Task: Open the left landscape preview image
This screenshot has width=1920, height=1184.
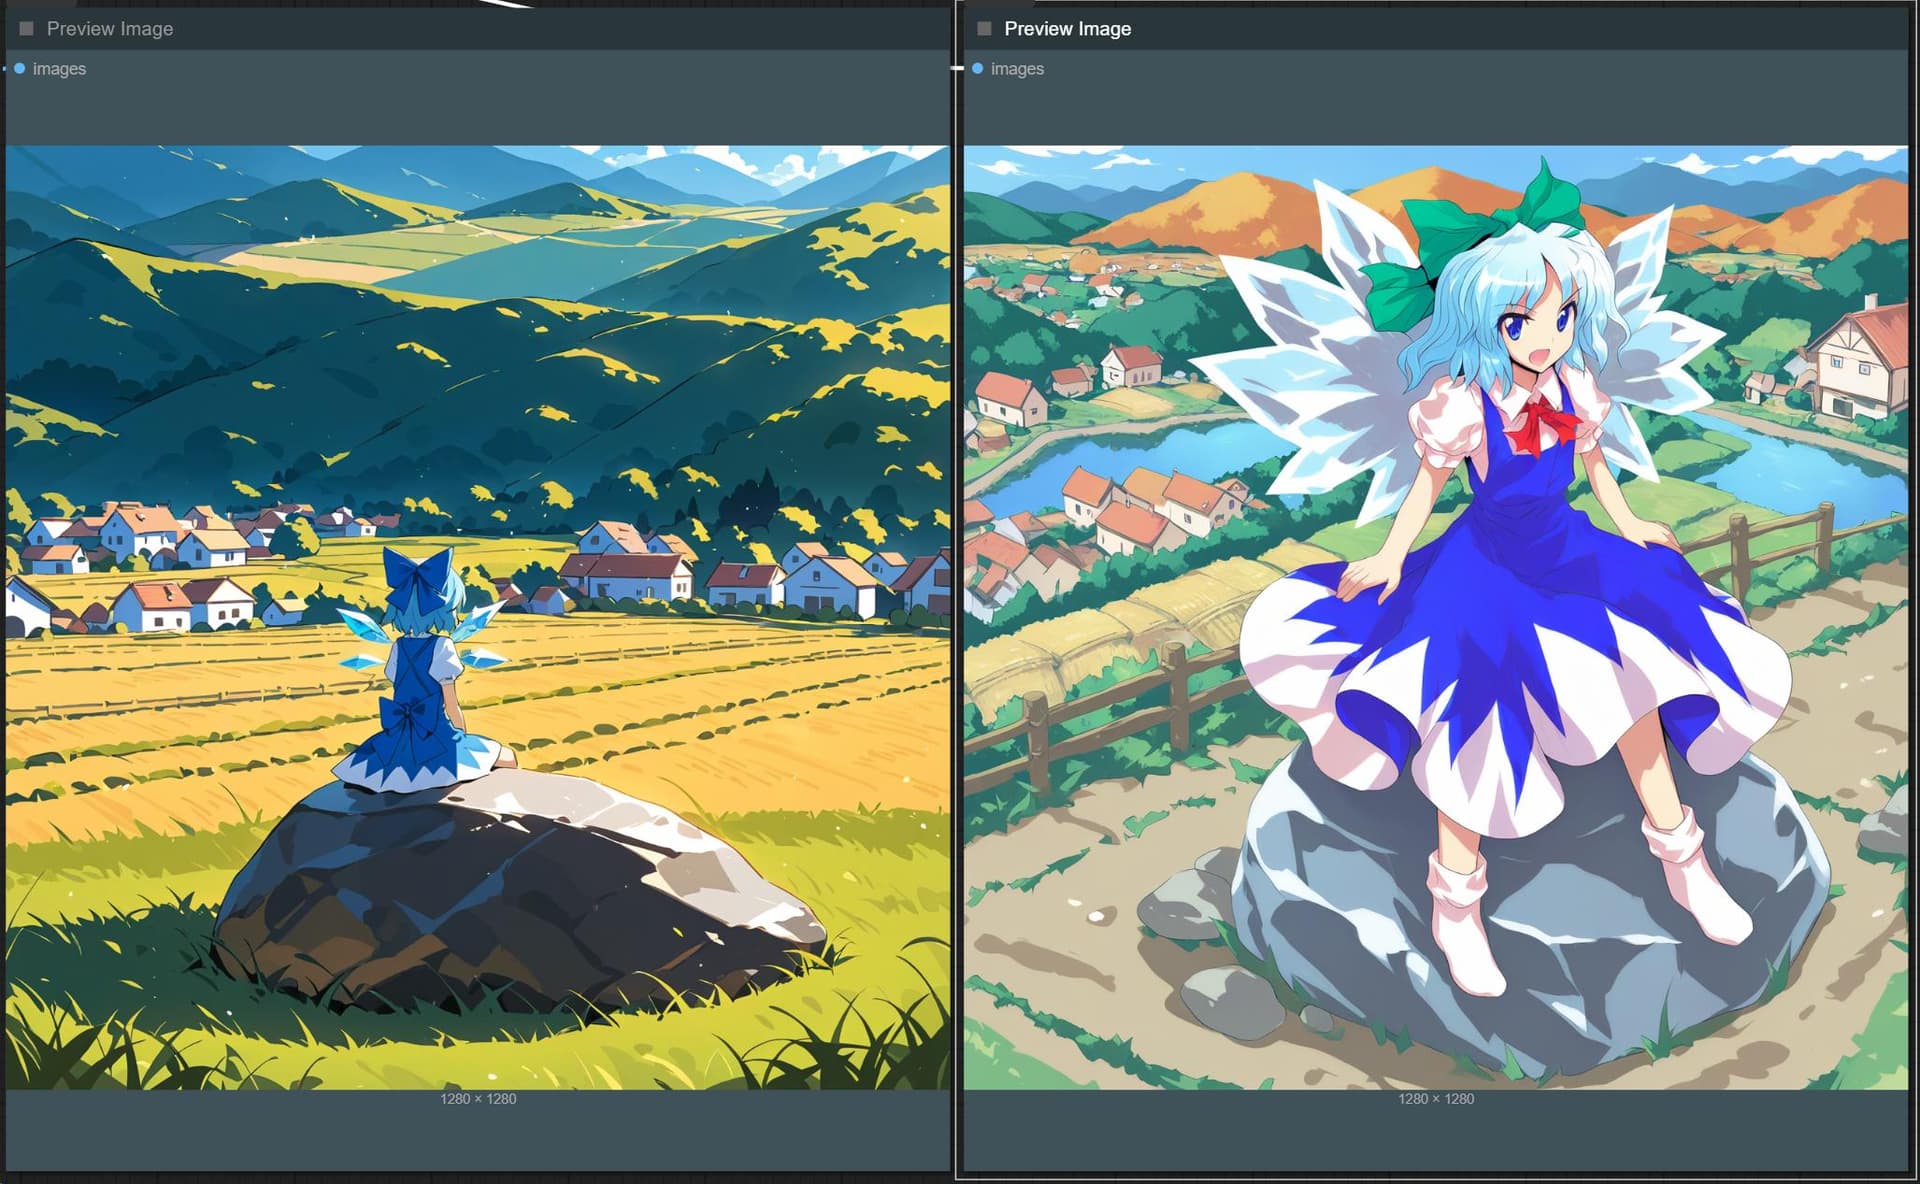Action: [x=478, y=617]
